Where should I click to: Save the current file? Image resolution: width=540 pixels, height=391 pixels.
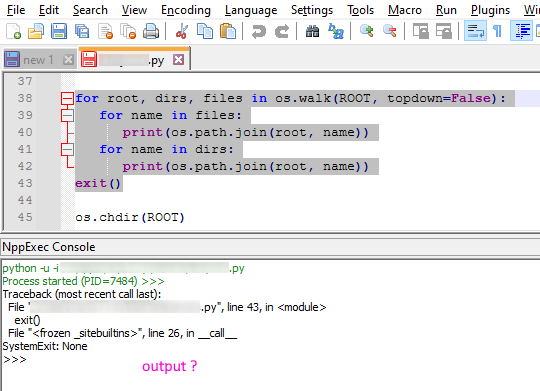coord(59,31)
